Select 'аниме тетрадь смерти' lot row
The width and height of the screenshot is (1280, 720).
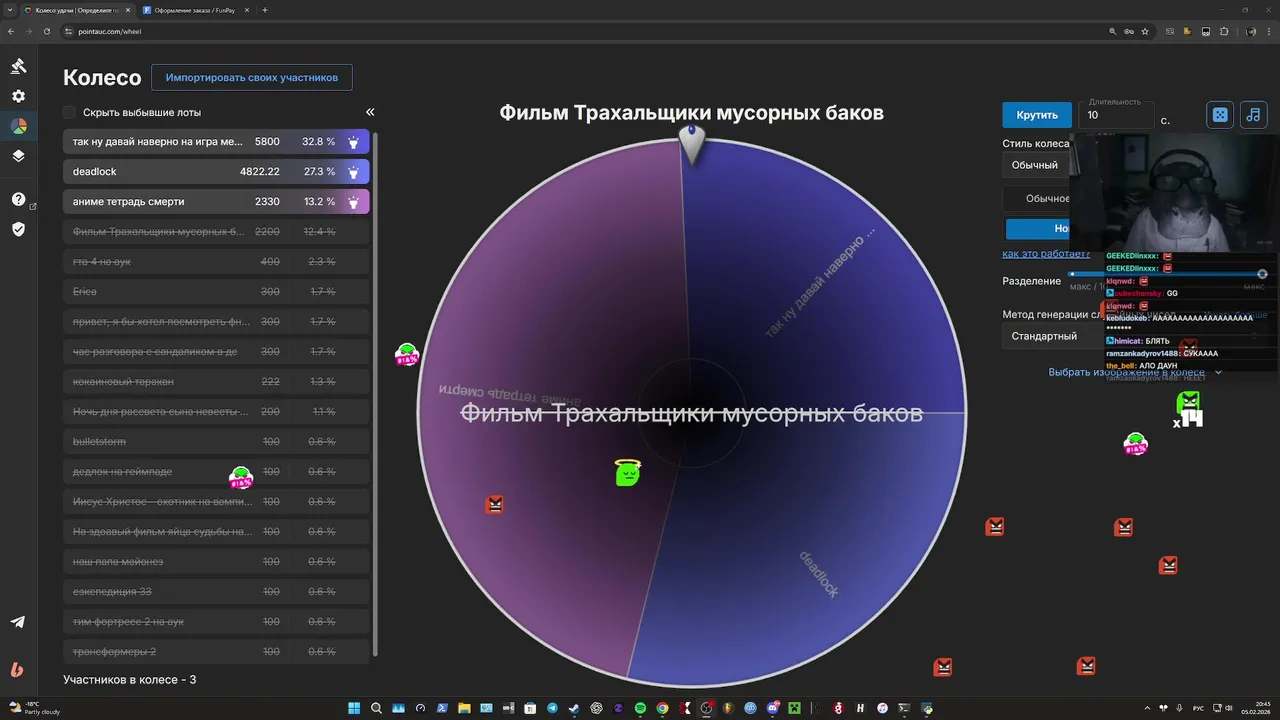(x=216, y=202)
